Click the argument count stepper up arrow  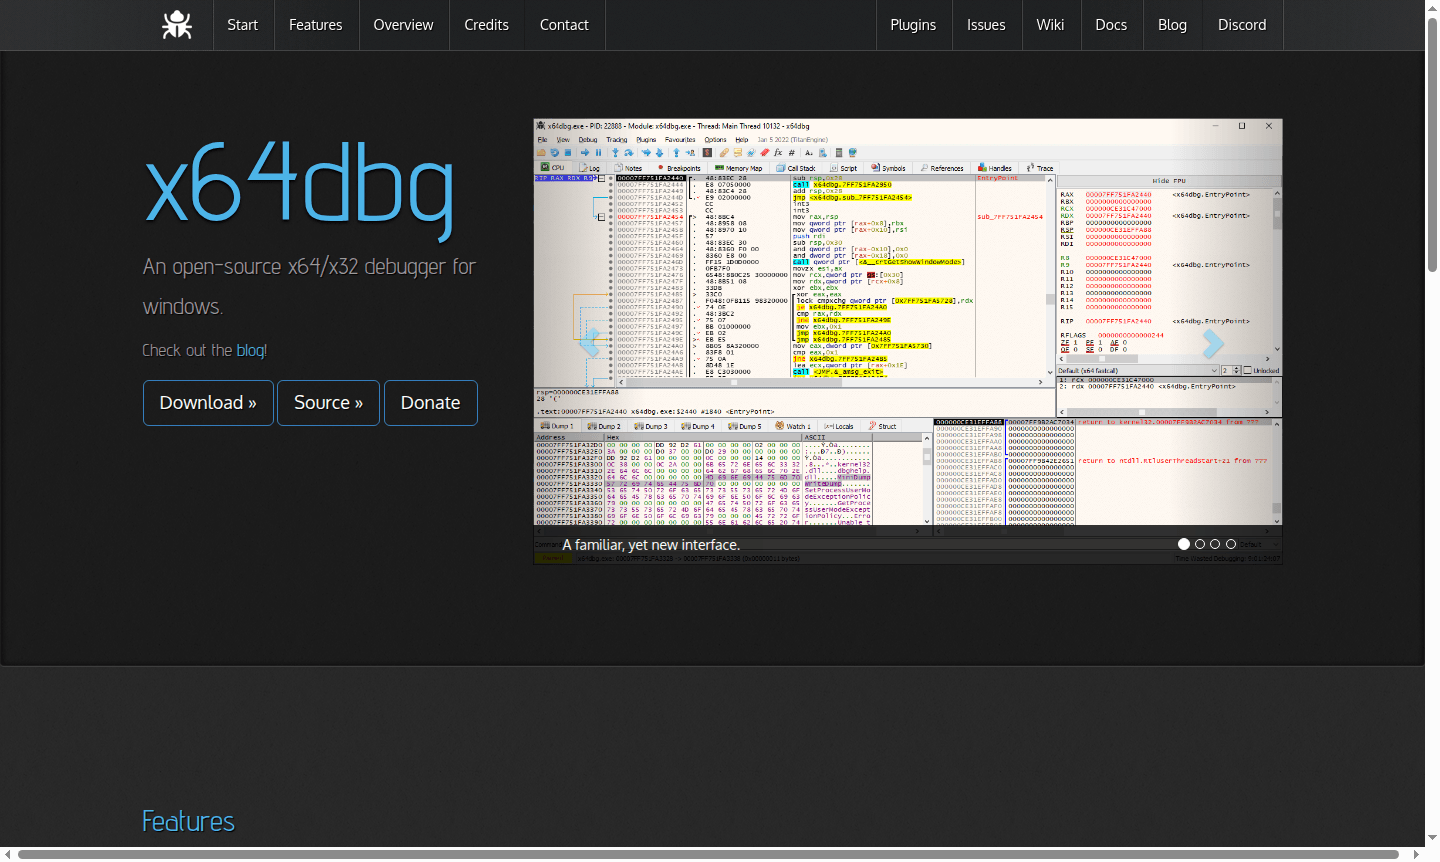[1236, 367]
